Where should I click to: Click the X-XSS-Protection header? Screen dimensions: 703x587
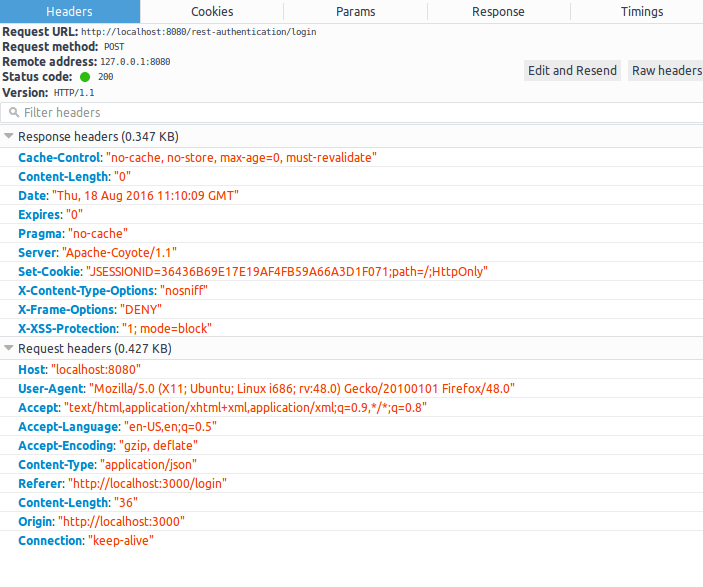click(352, 328)
